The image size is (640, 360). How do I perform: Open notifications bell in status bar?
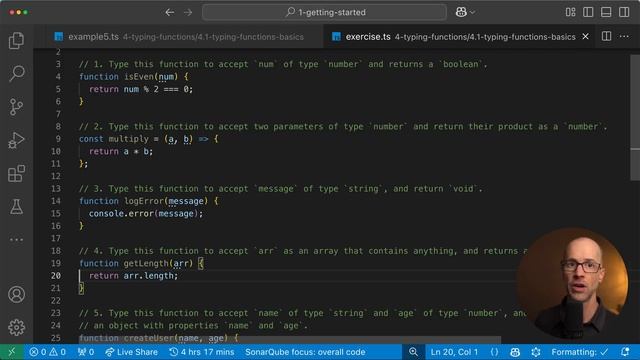625,352
